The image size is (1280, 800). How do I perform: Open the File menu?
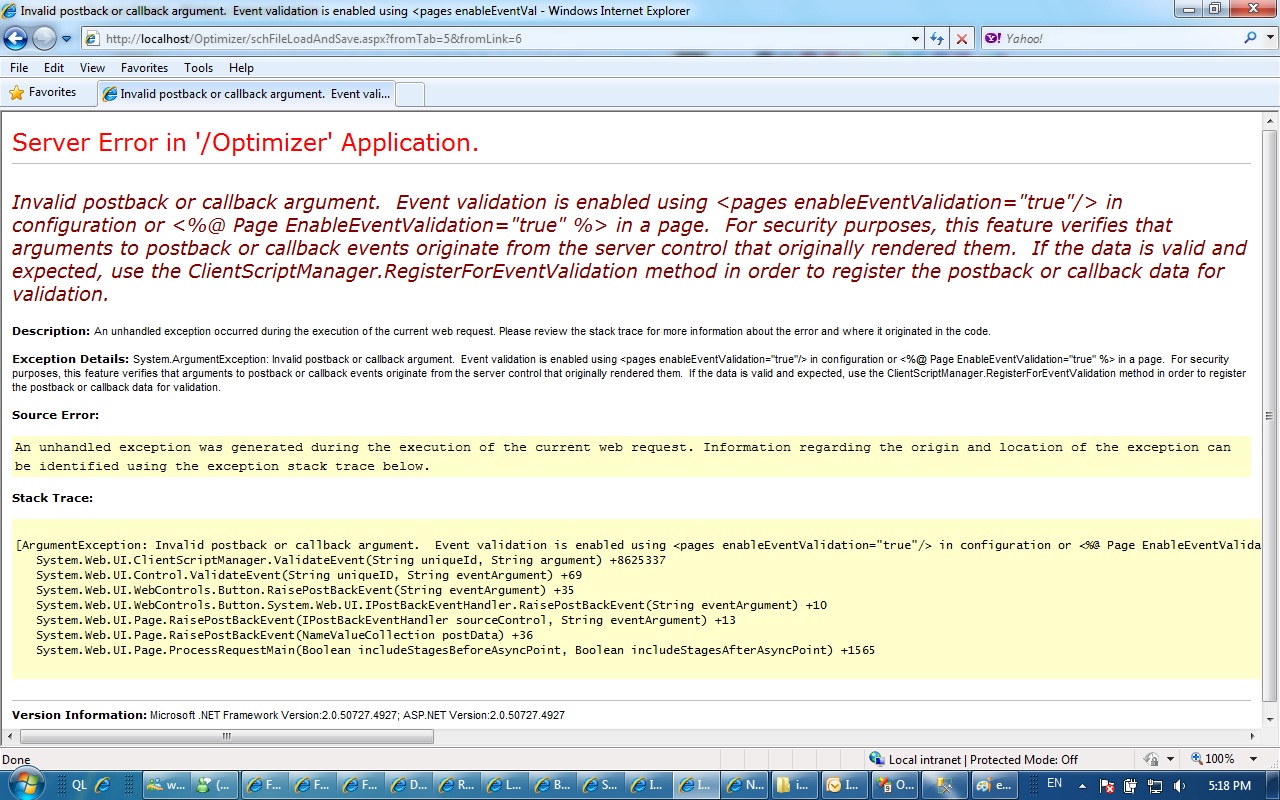19,68
